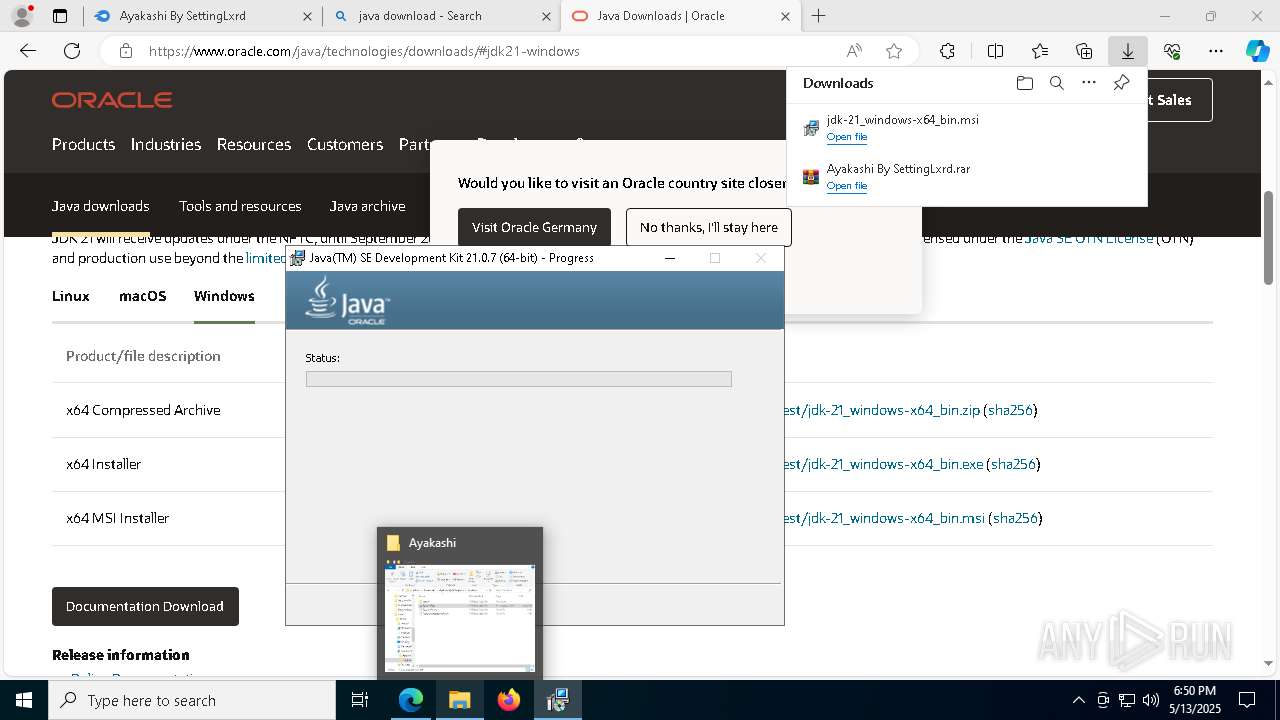View site info lock icon

coord(125,51)
